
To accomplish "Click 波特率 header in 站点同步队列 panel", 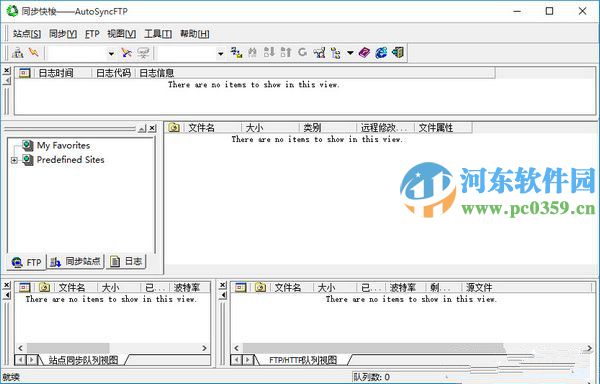I will (190, 287).
